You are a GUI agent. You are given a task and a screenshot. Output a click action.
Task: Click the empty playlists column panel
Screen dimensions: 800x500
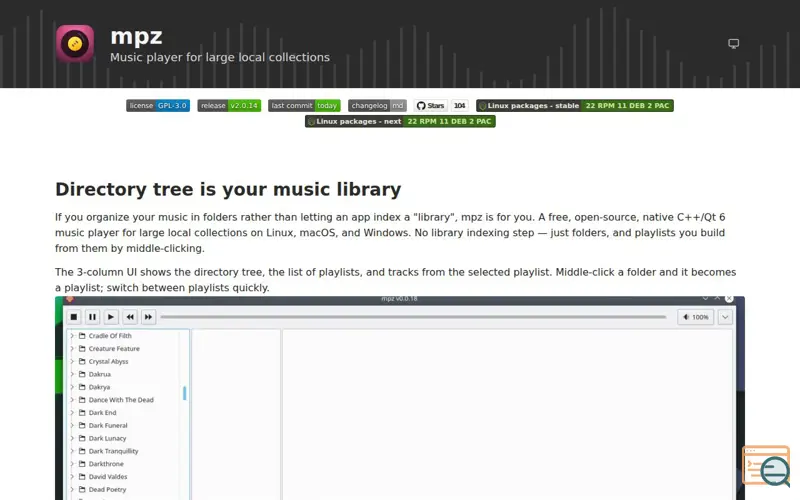(236, 414)
